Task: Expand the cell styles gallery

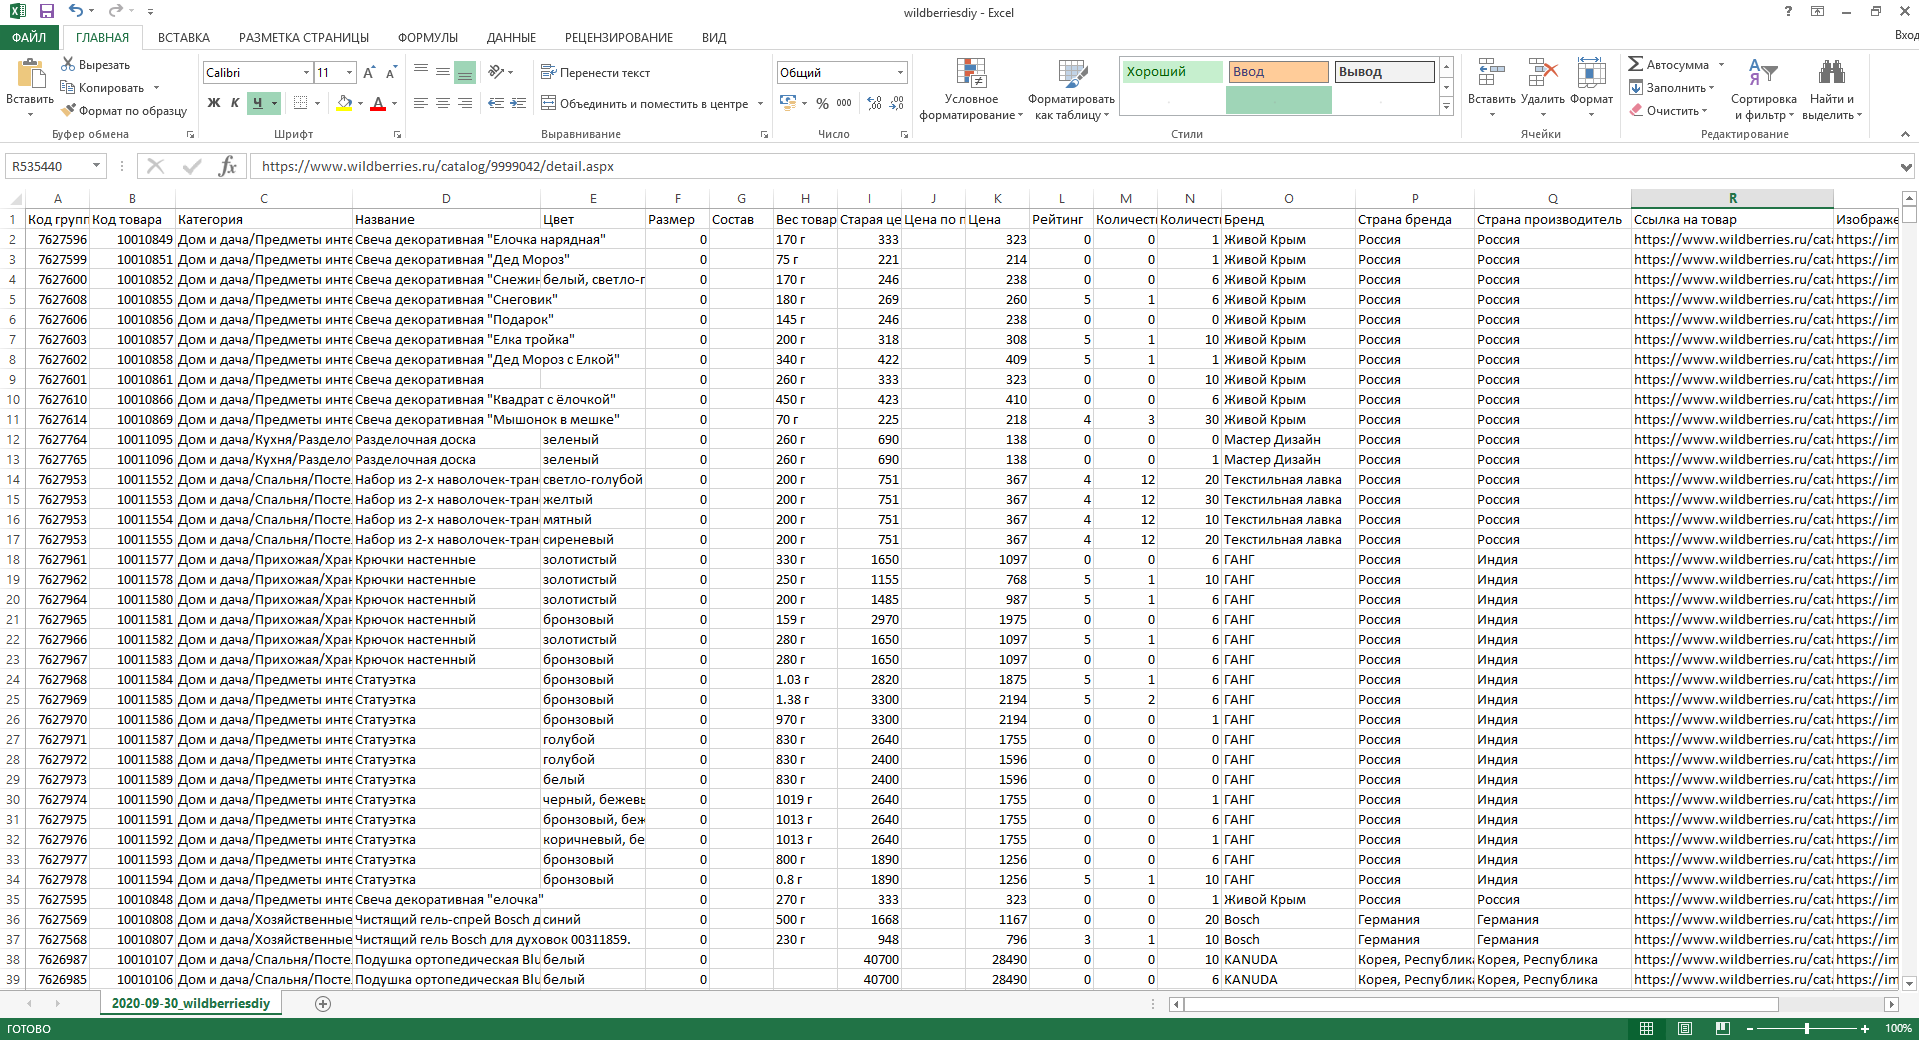Action: (x=1446, y=106)
